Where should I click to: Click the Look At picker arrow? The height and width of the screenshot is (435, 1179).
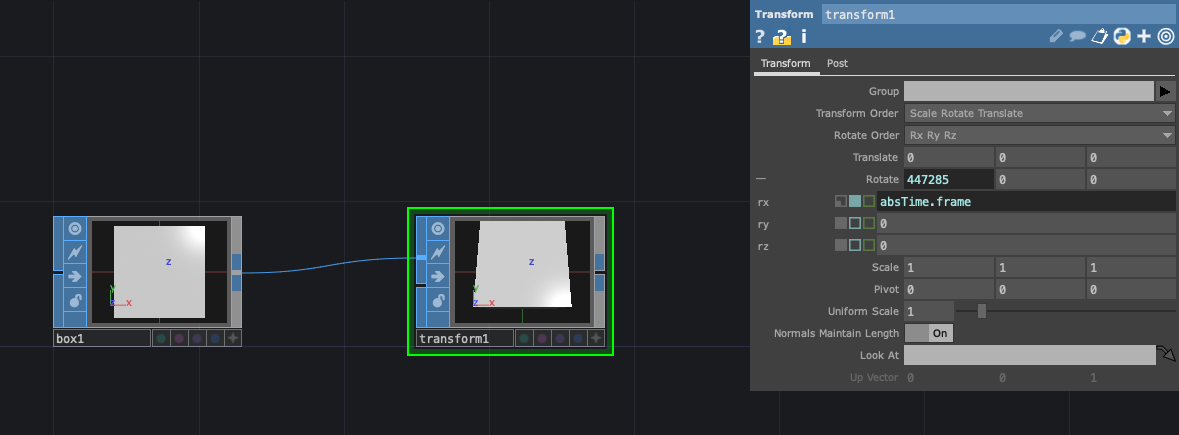[1166, 355]
